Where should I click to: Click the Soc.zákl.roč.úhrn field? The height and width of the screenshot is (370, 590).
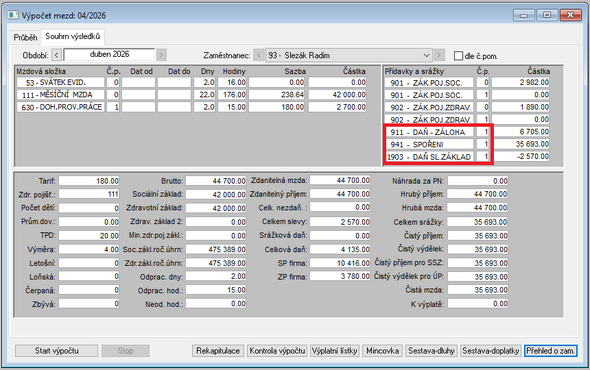216,249
